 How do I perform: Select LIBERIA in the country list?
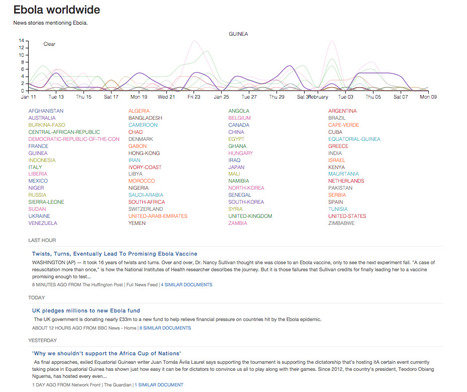[x=38, y=174]
